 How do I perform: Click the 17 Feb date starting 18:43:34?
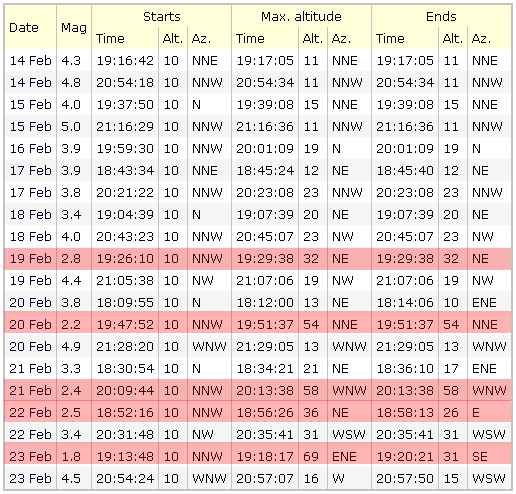[30, 171]
